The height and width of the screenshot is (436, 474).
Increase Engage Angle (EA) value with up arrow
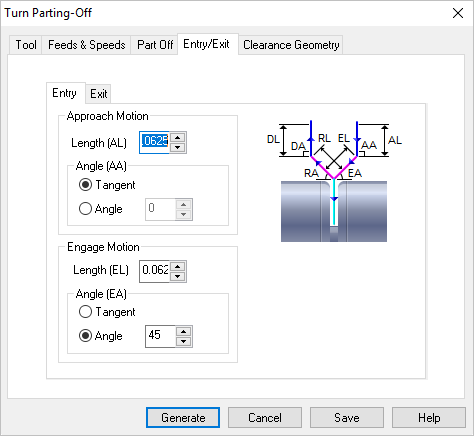(x=184, y=331)
